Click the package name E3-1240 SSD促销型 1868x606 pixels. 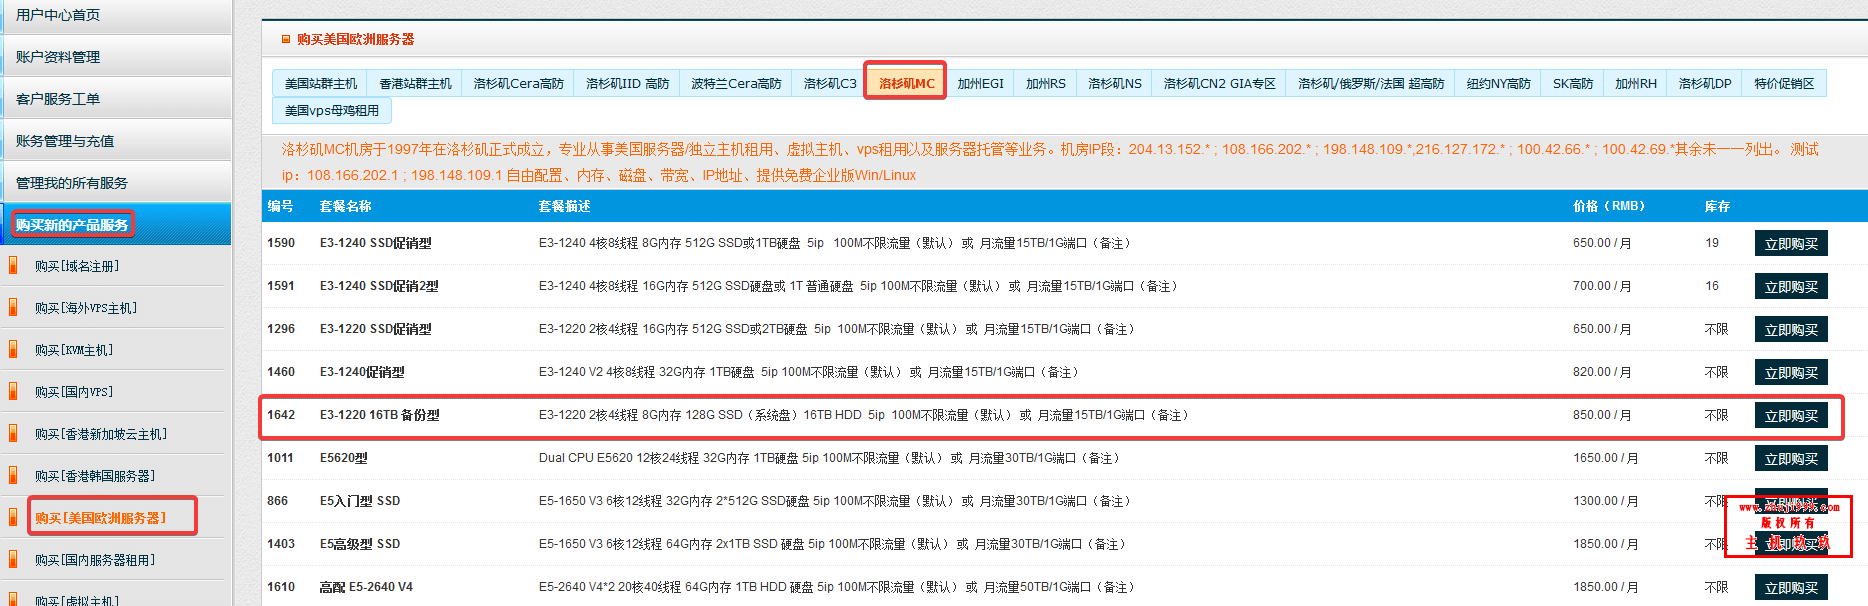pos(376,243)
